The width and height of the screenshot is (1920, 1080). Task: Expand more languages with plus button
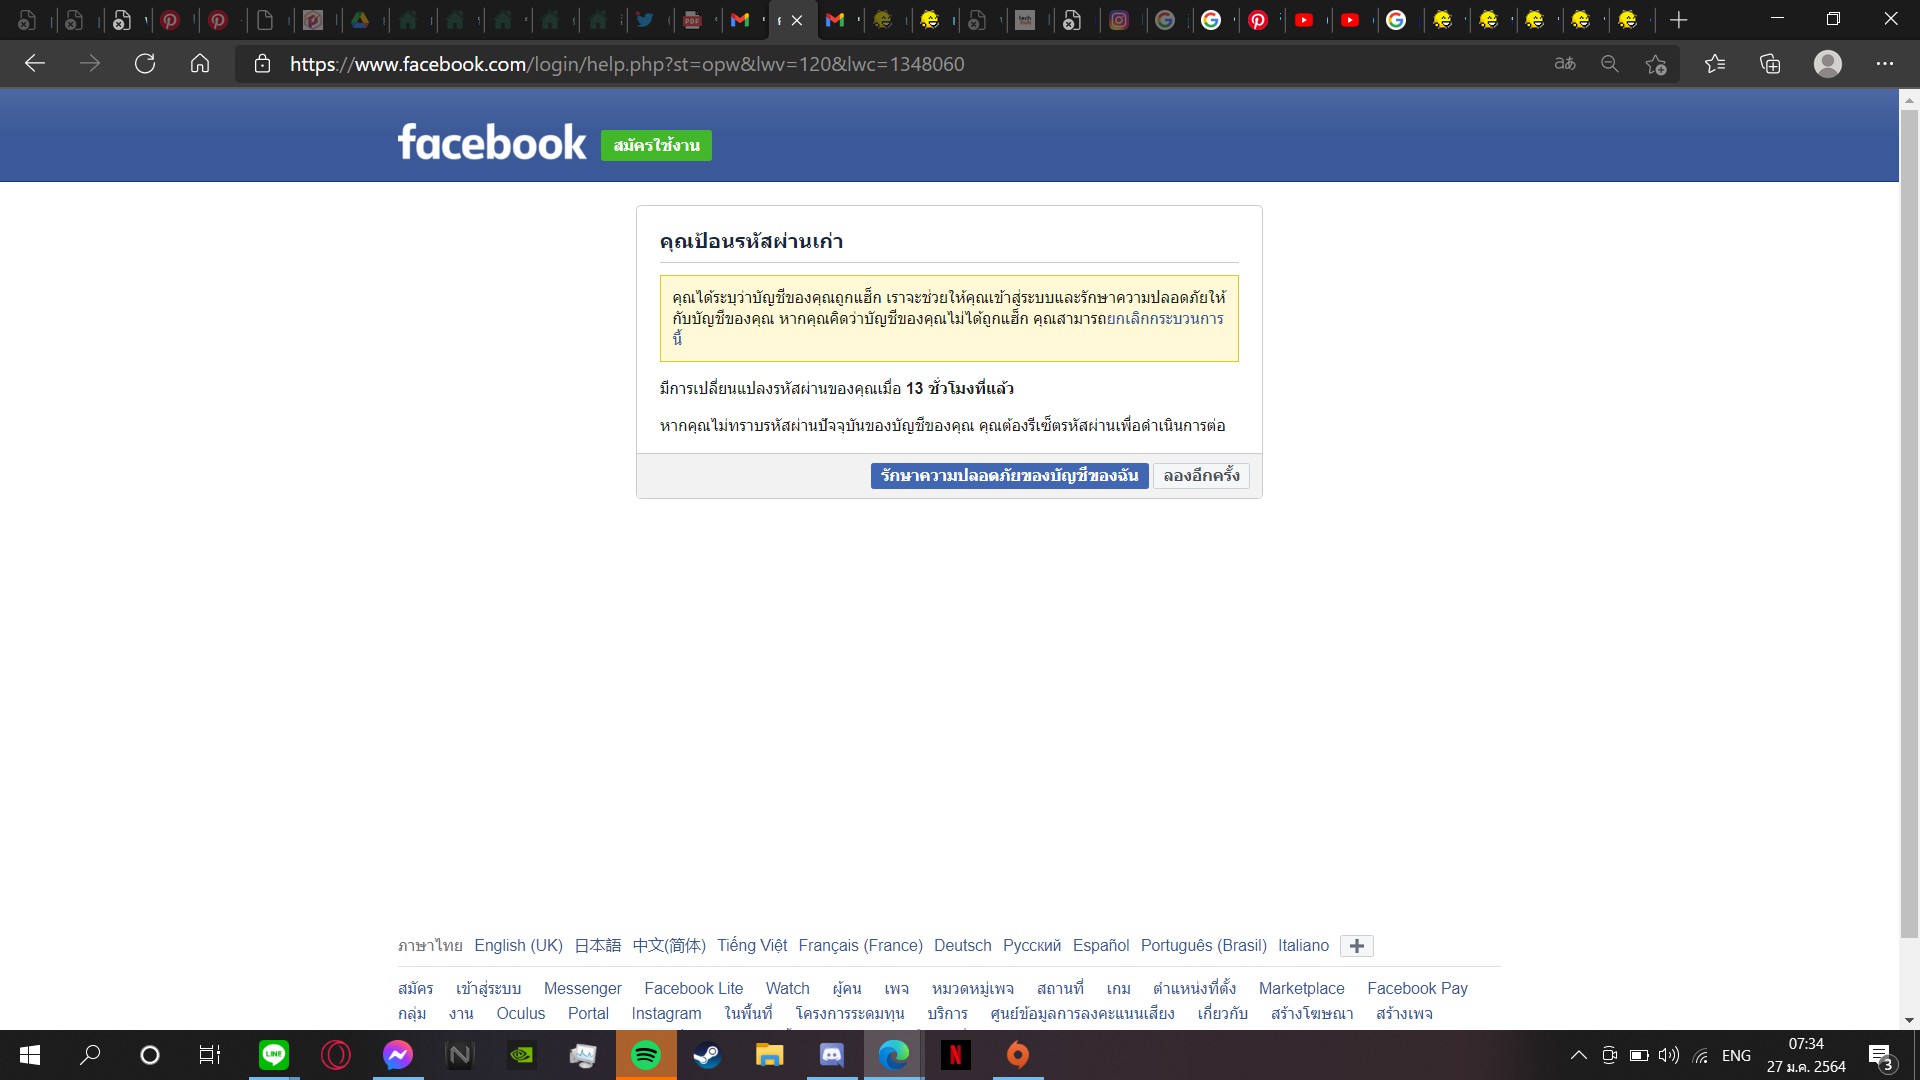tap(1357, 946)
